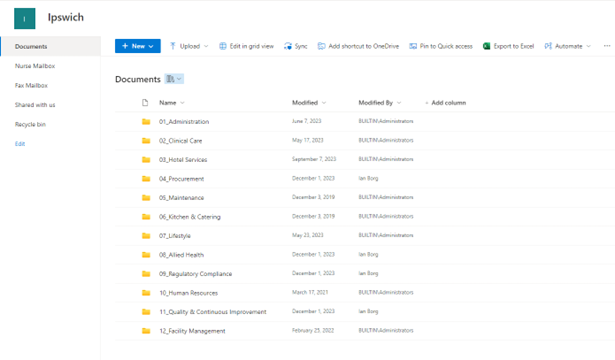Click the Ipswich site title
Image resolution: width=615 pixels, height=360 pixels.
click(66, 18)
